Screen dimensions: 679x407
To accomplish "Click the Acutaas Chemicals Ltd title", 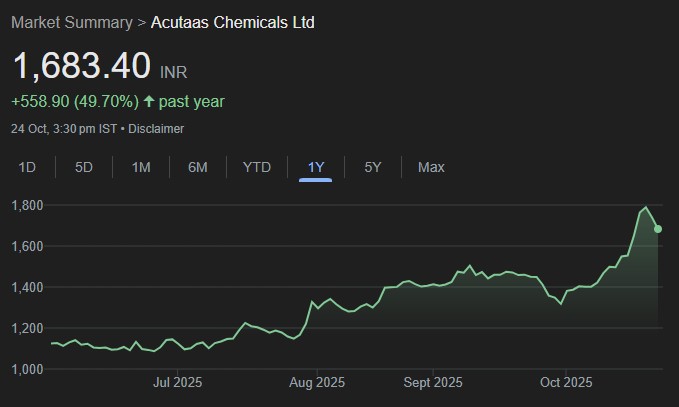I will pyautogui.click(x=232, y=21).
